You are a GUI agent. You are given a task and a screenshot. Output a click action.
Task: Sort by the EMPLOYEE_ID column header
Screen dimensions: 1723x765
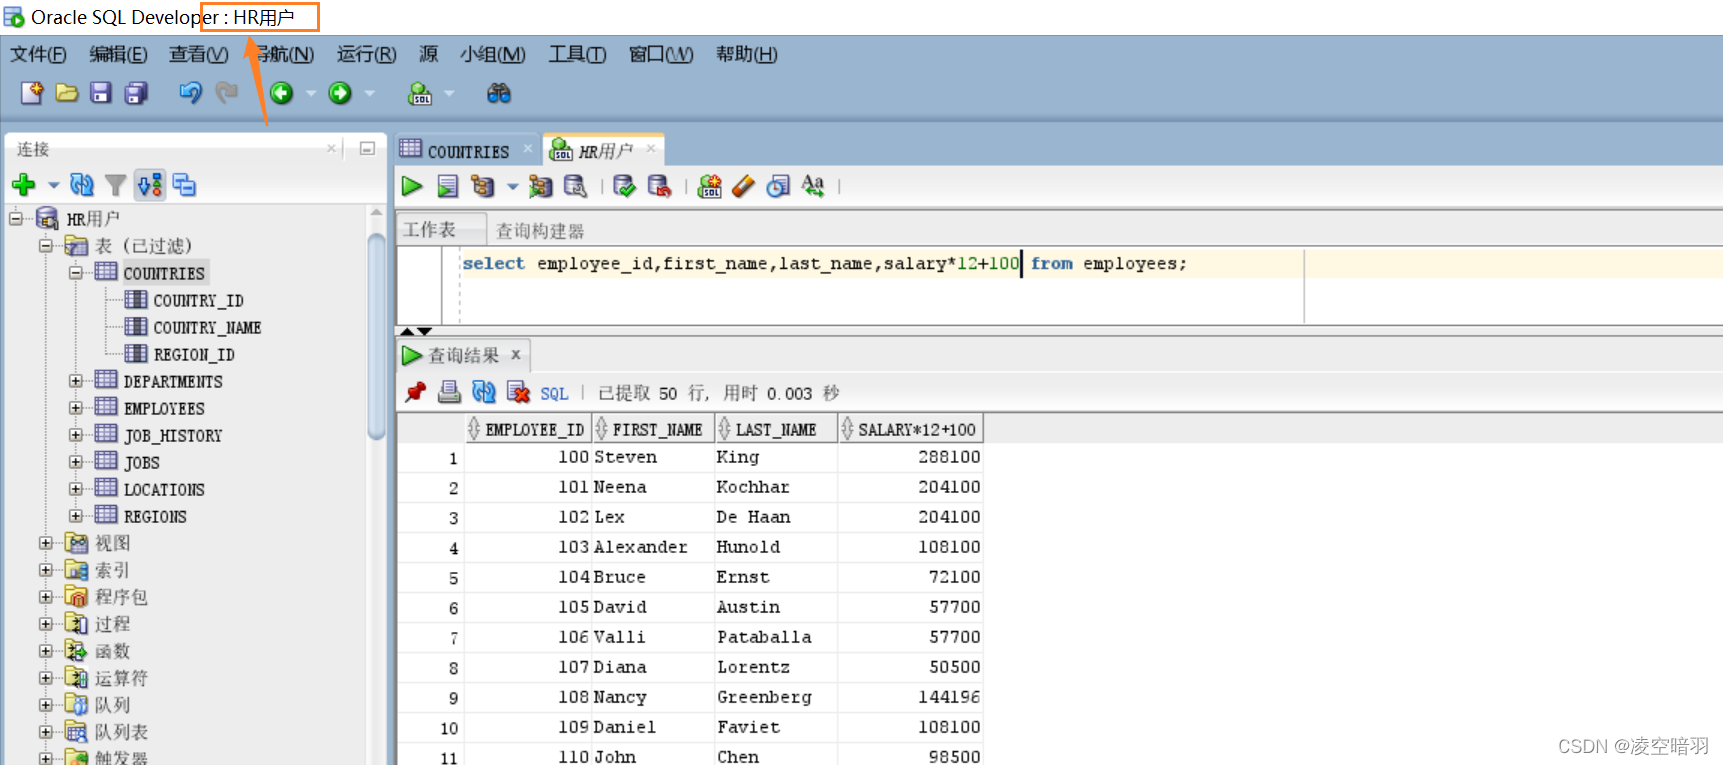pos(528,429)
